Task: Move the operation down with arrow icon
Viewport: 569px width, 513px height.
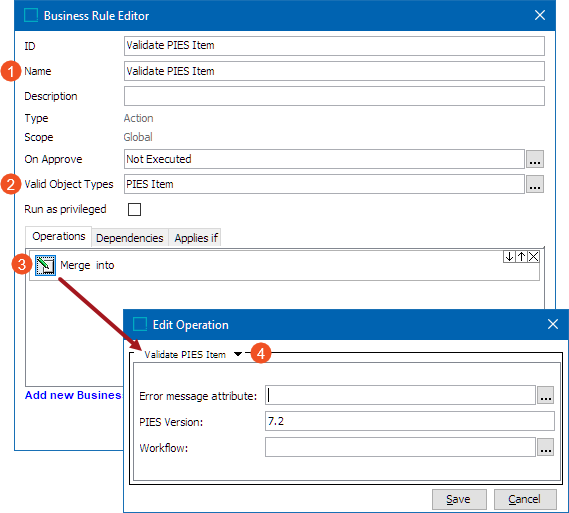Action: tap(509, 256)
